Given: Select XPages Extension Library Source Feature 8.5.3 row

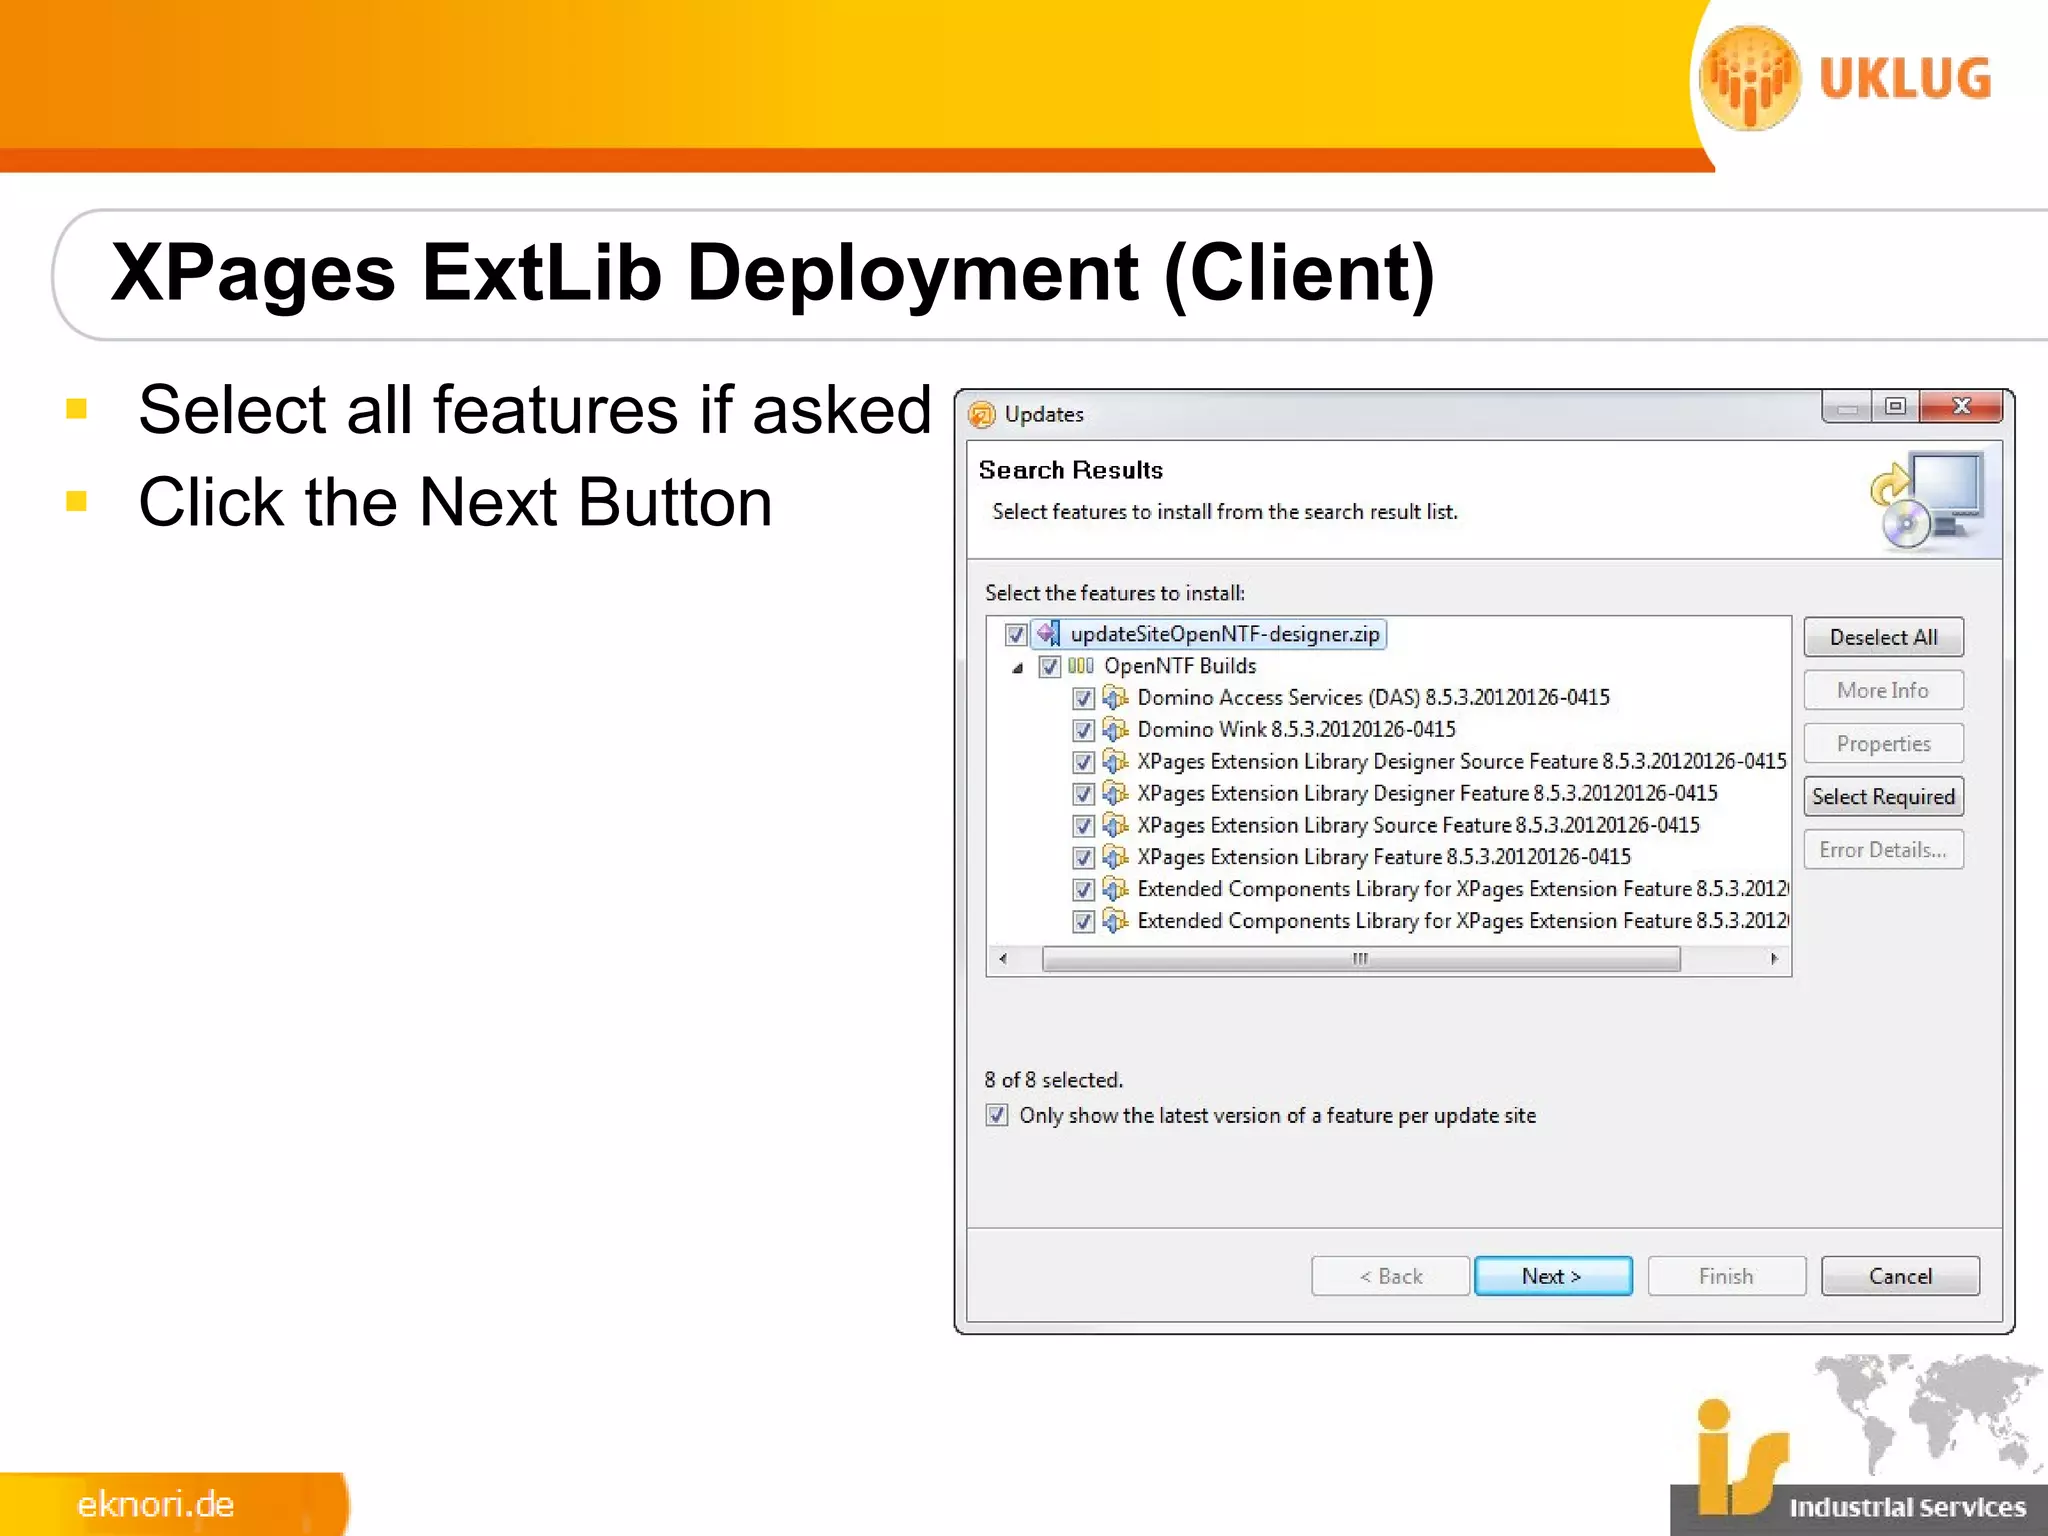Looking at the screenshot, I should point(1418,825).
